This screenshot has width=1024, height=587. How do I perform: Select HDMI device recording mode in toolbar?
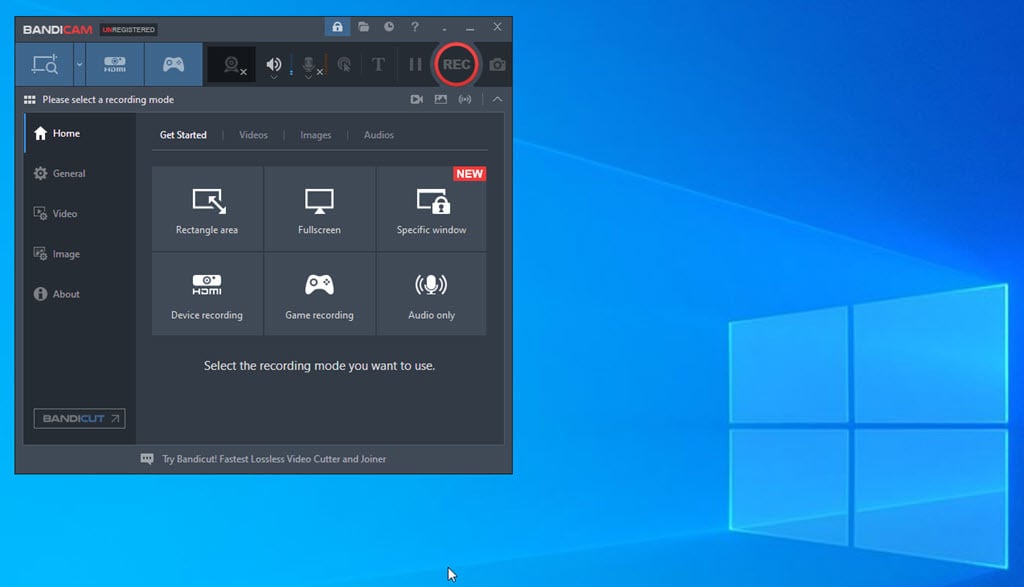115,65
